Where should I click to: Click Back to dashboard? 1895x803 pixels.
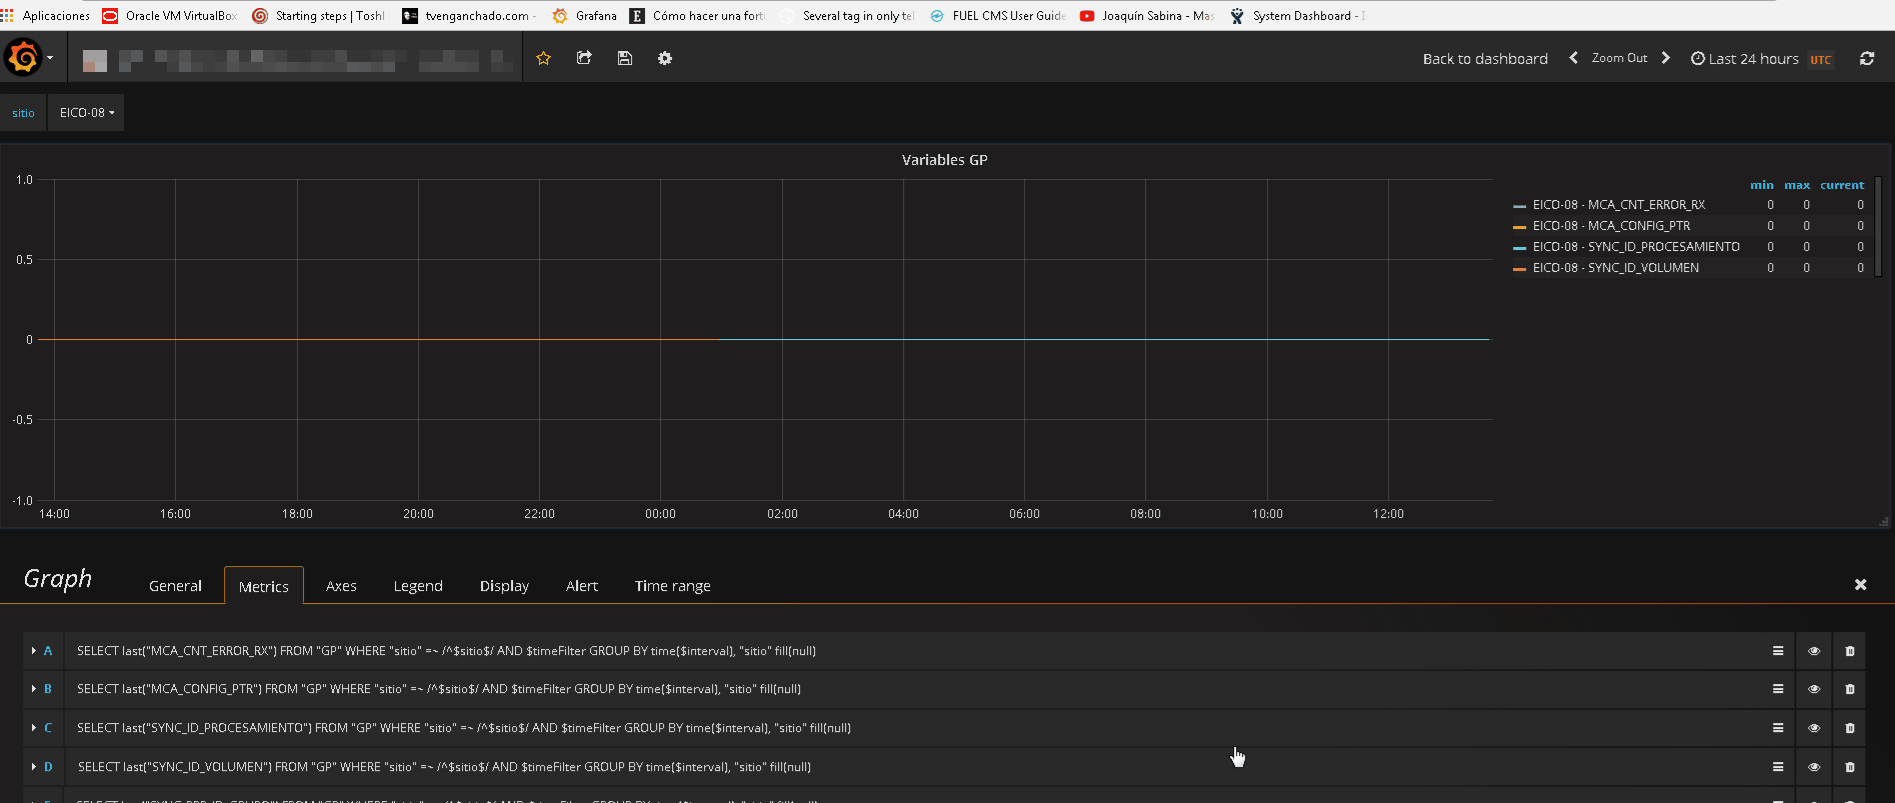coord(1485,59)
